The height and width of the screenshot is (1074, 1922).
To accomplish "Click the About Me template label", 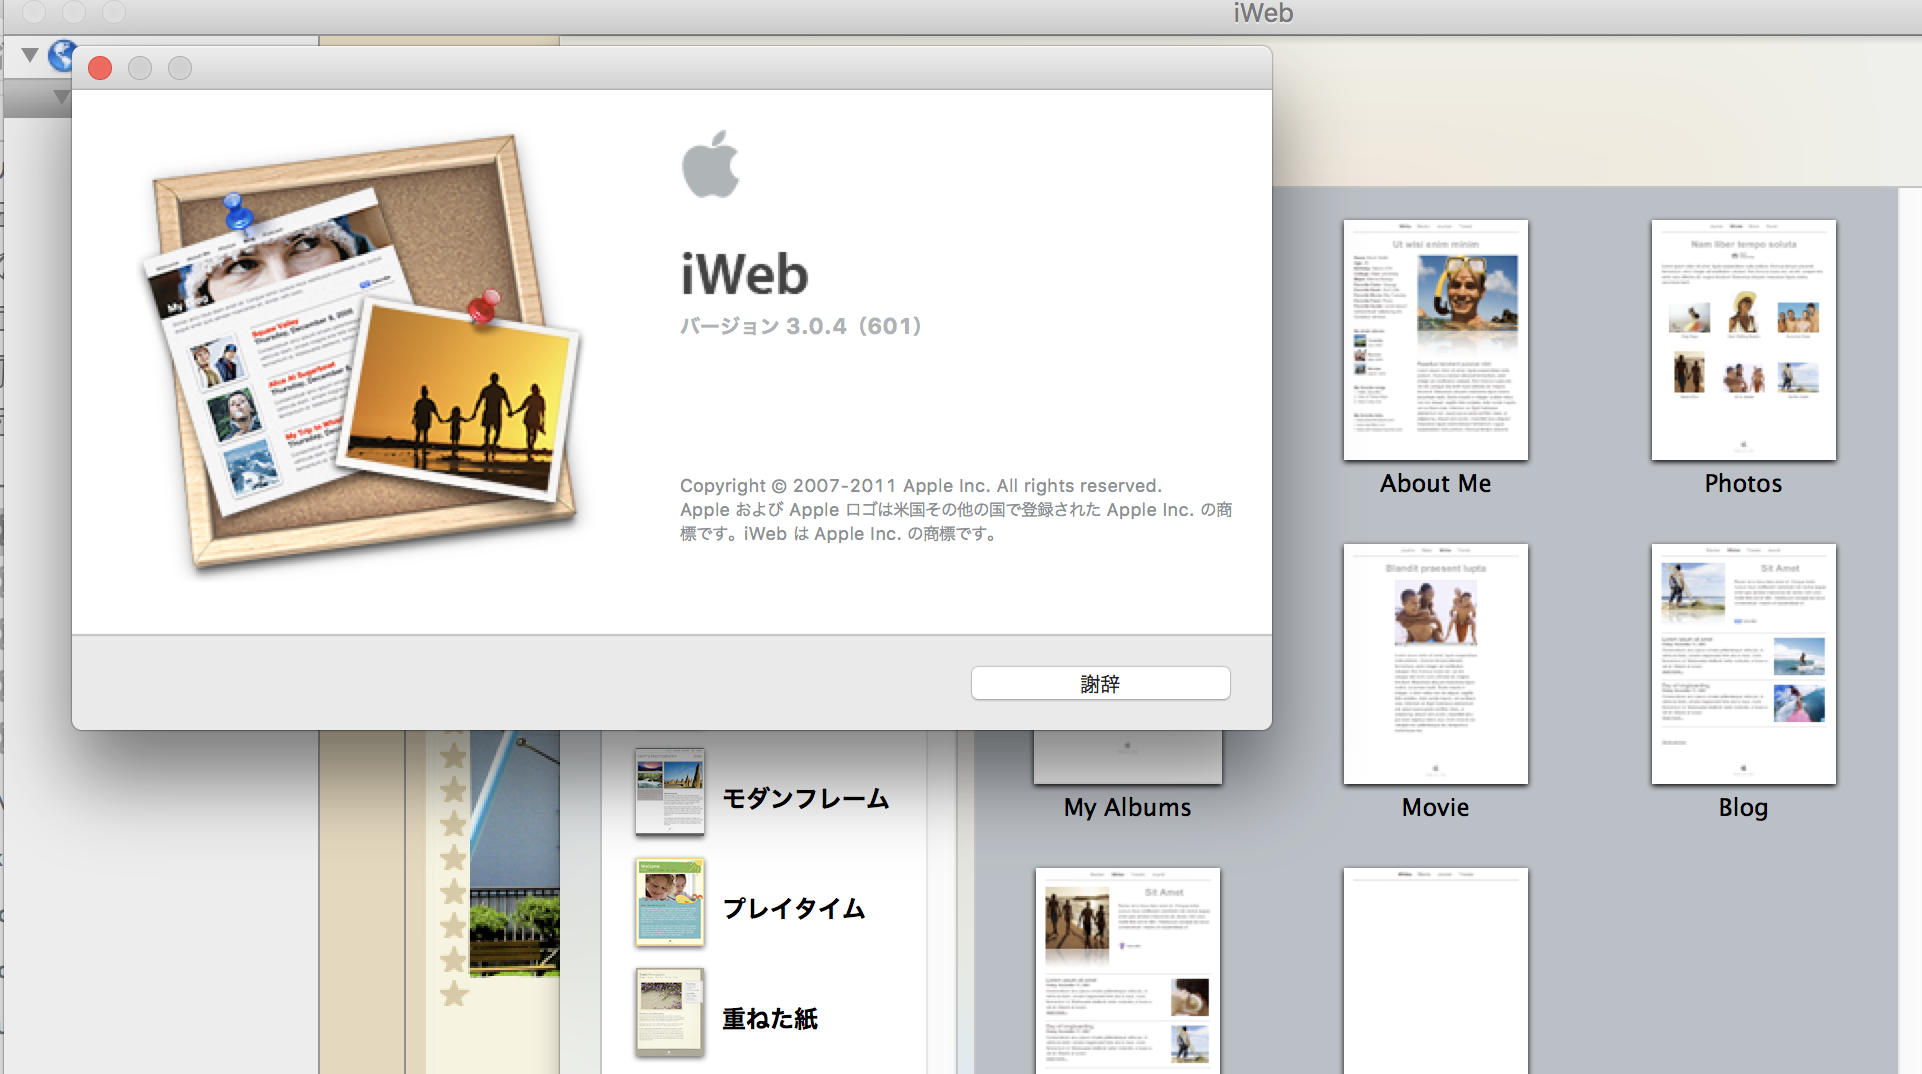I will (x=1435, y=483).
